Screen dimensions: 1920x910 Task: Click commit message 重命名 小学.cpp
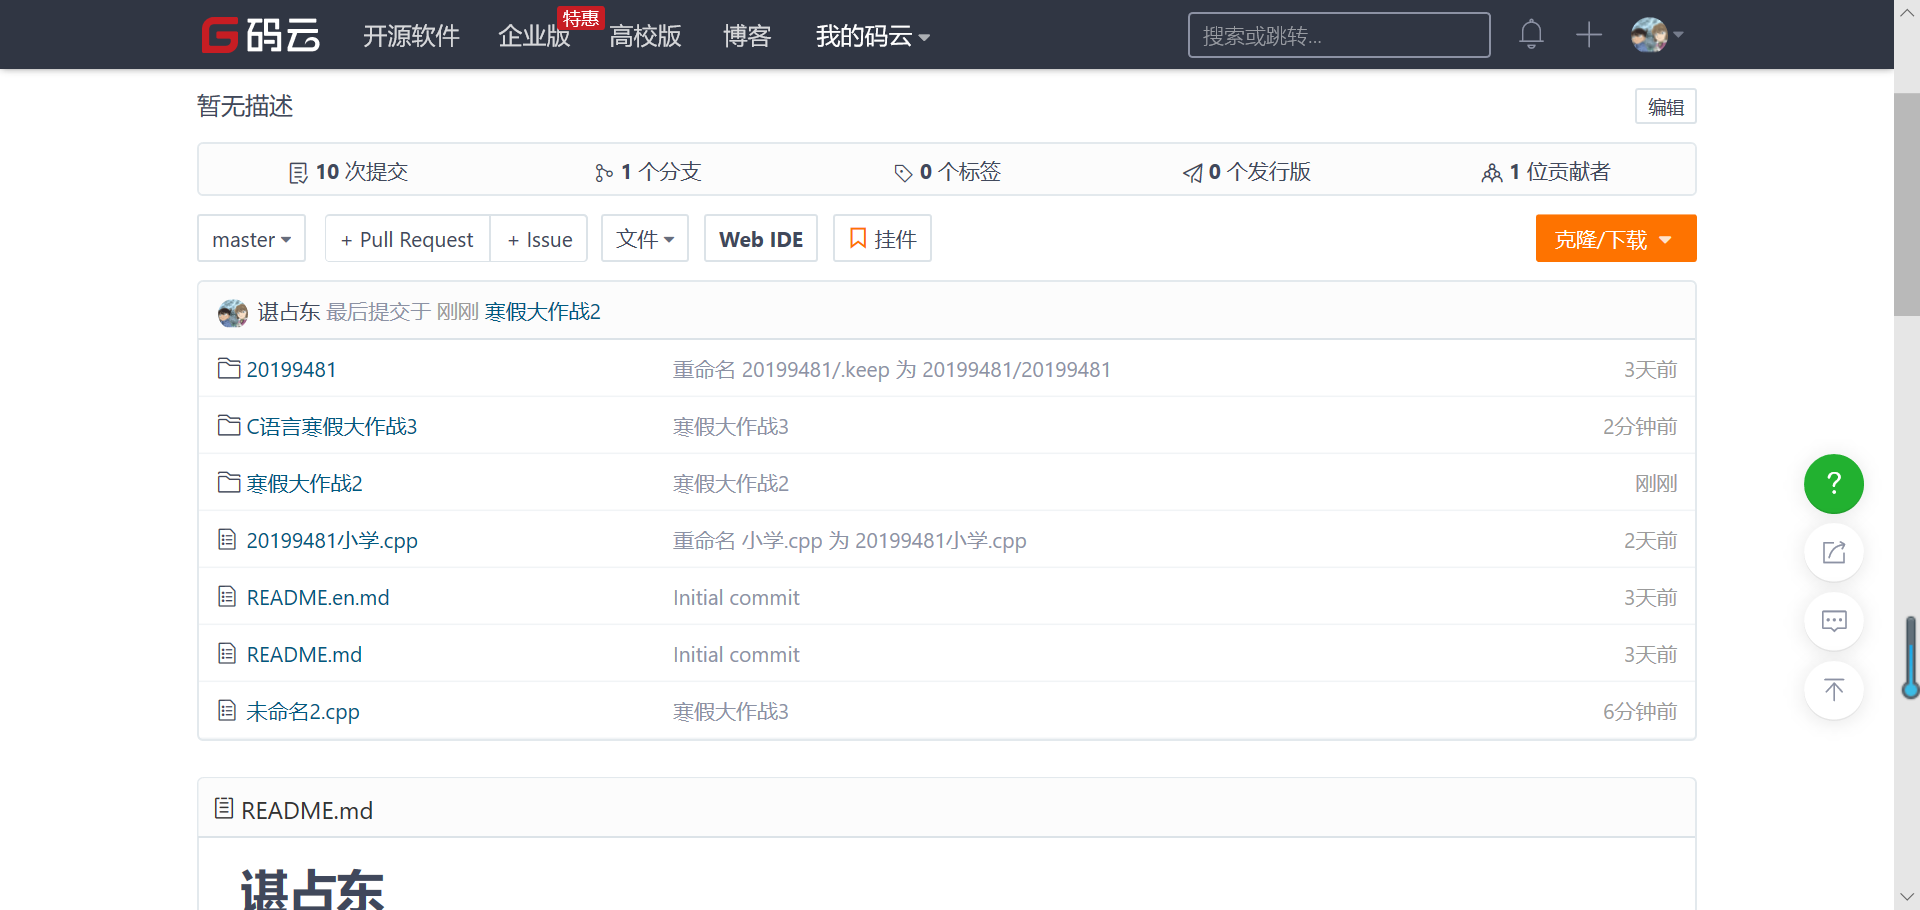(850, 541)
